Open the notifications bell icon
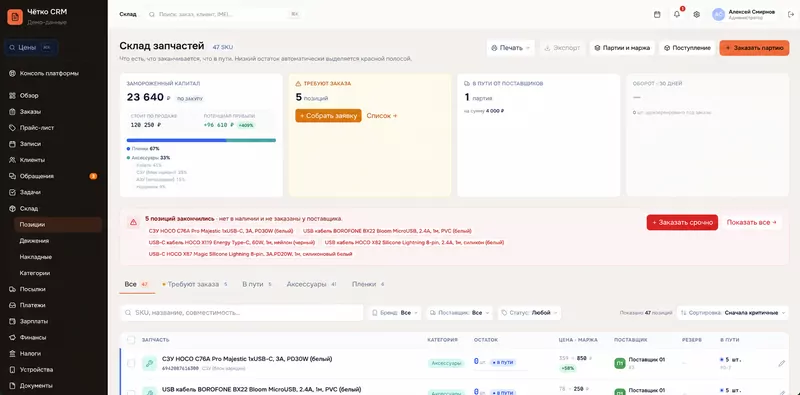The height and width of the screenshot is (395, 800). [677, 14]
